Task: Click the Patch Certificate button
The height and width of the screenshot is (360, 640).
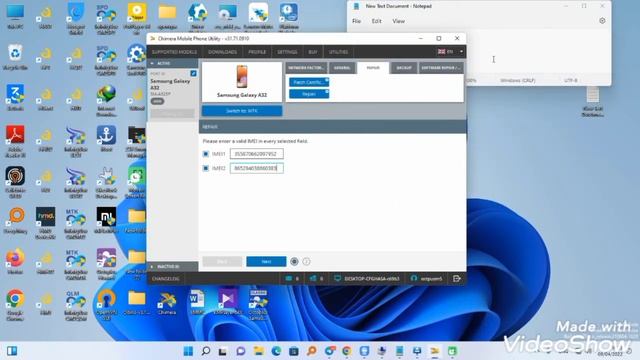Action: coord(309,82)
